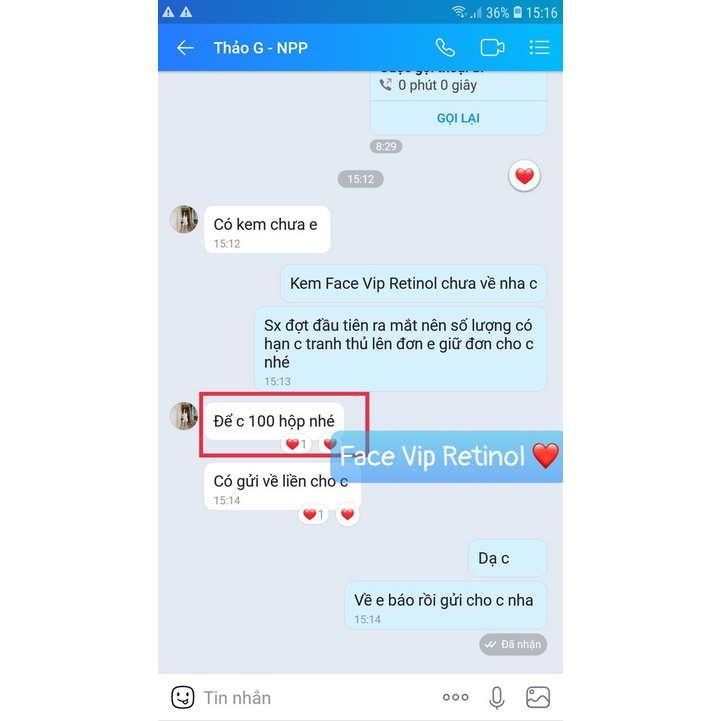Tap the back arrow in the chat header
Image resolution: width=721 pixels, height=721 pixels.
click(185, 47)
